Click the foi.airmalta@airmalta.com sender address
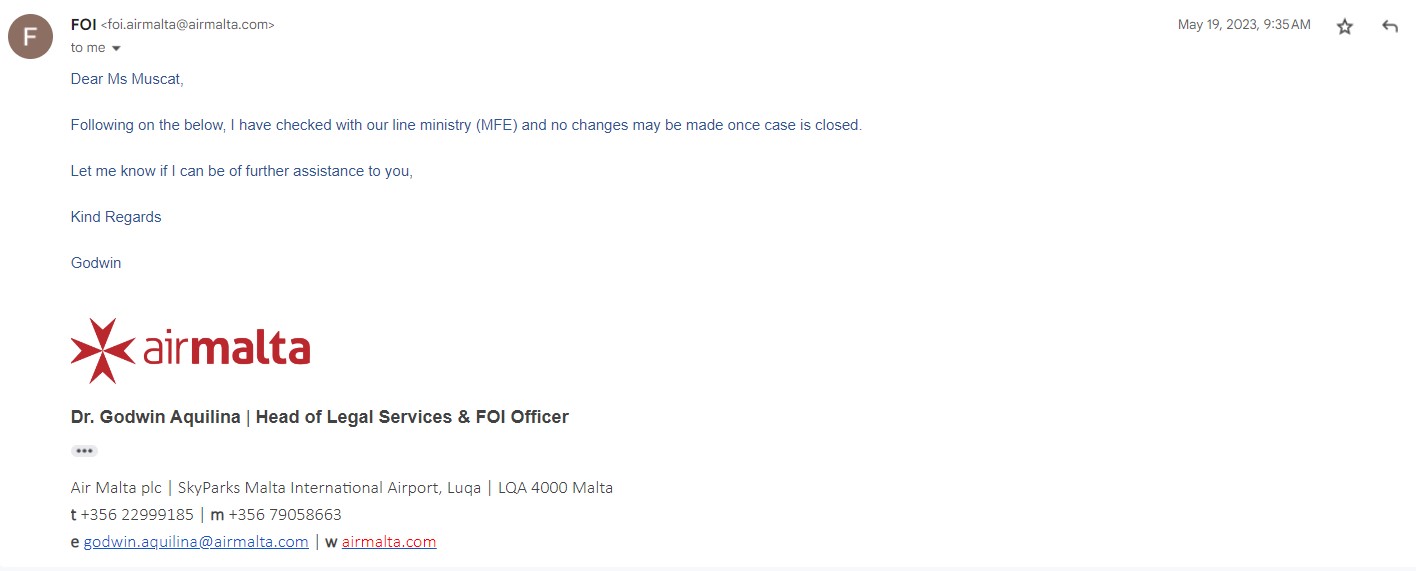The image size is (1416, 571). (x=188, y=25)
